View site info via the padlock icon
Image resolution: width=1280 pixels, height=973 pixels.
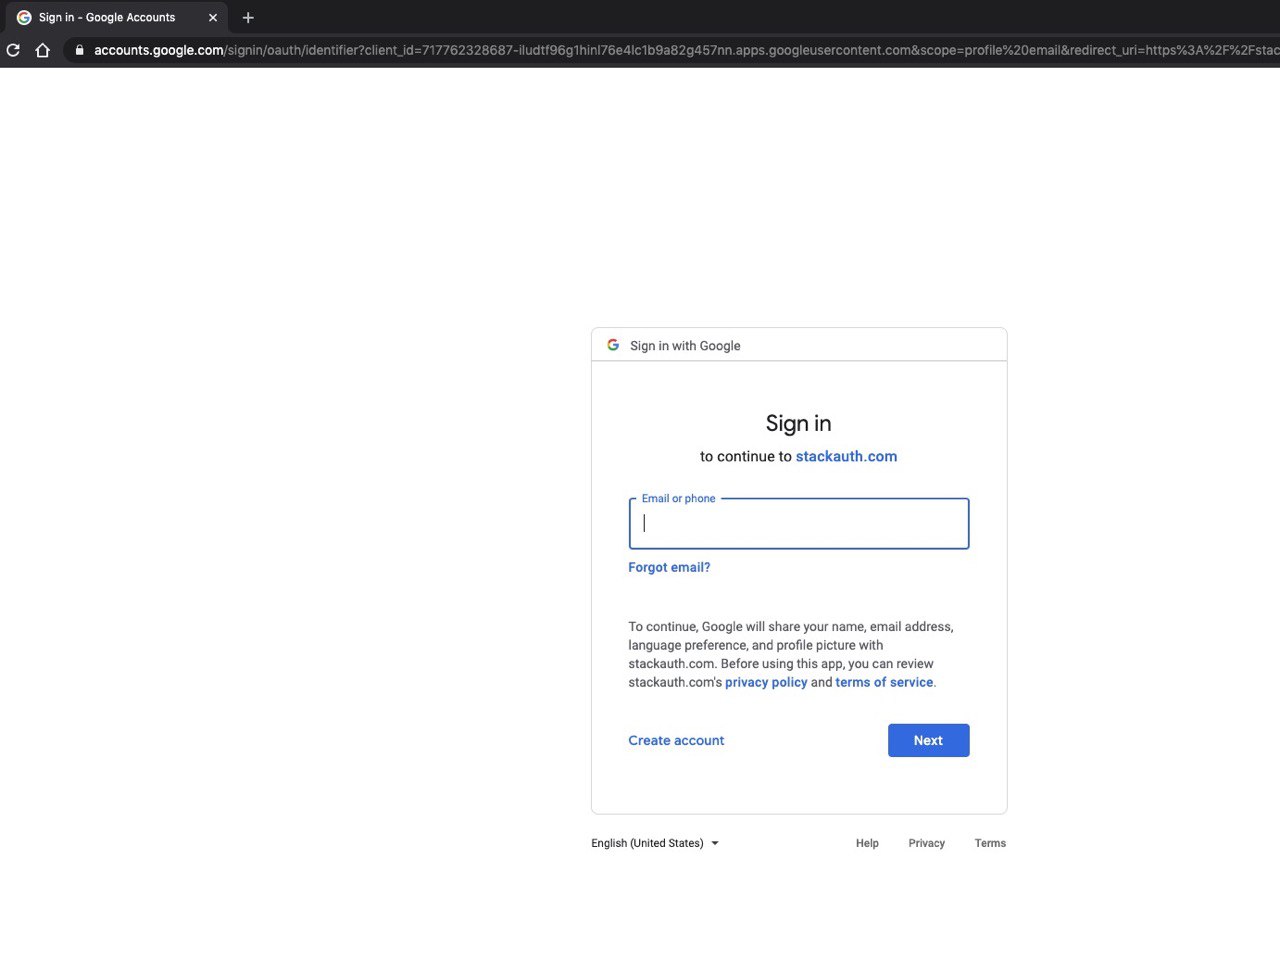tap(79, 50)
